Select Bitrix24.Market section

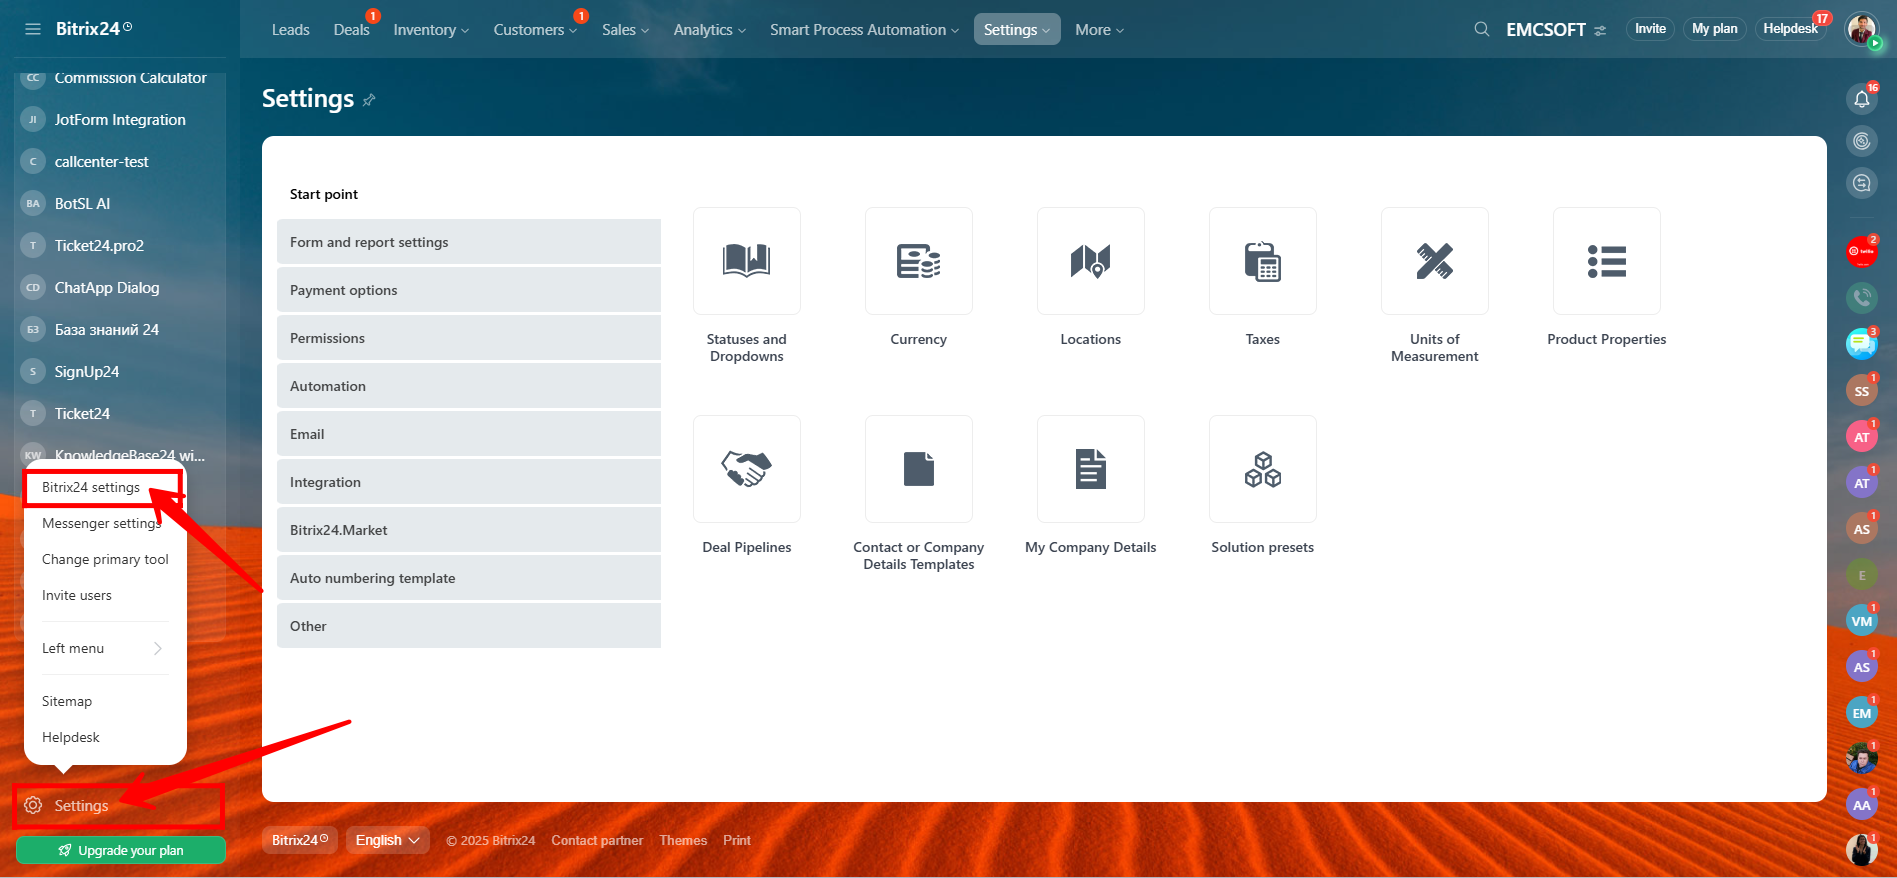[469, 530]
